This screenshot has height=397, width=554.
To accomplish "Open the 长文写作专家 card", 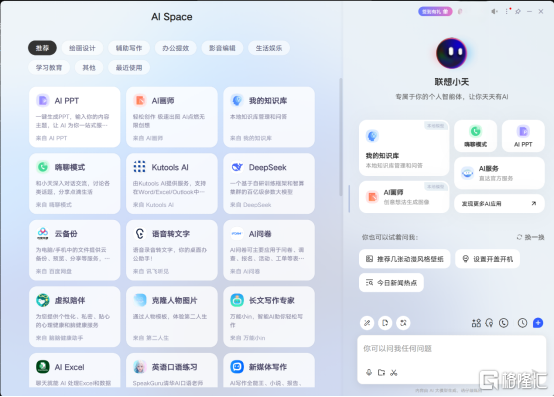I will pos(269,317).
